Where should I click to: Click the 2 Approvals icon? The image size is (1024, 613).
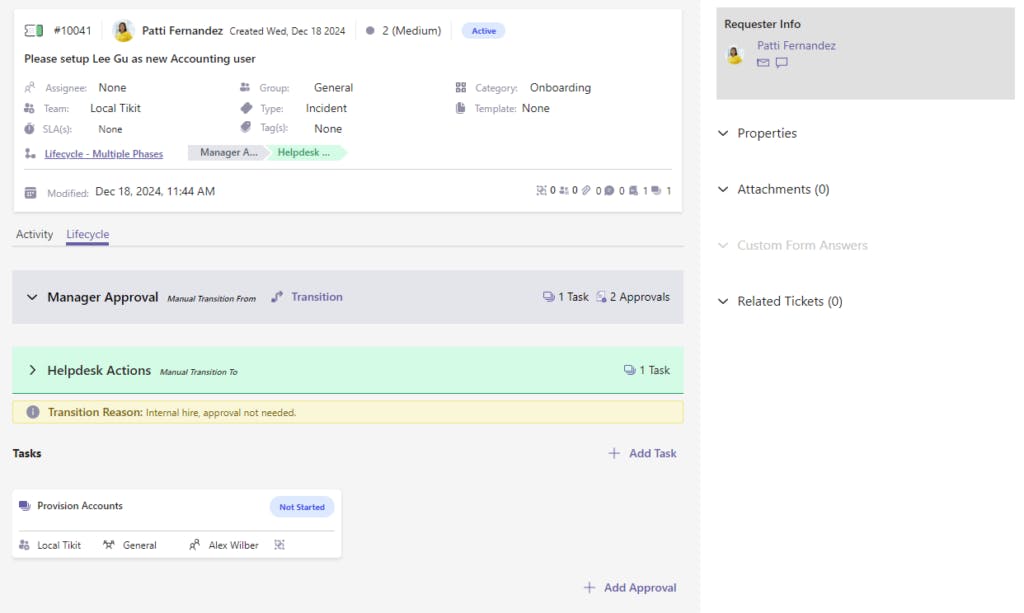[601, 297]
